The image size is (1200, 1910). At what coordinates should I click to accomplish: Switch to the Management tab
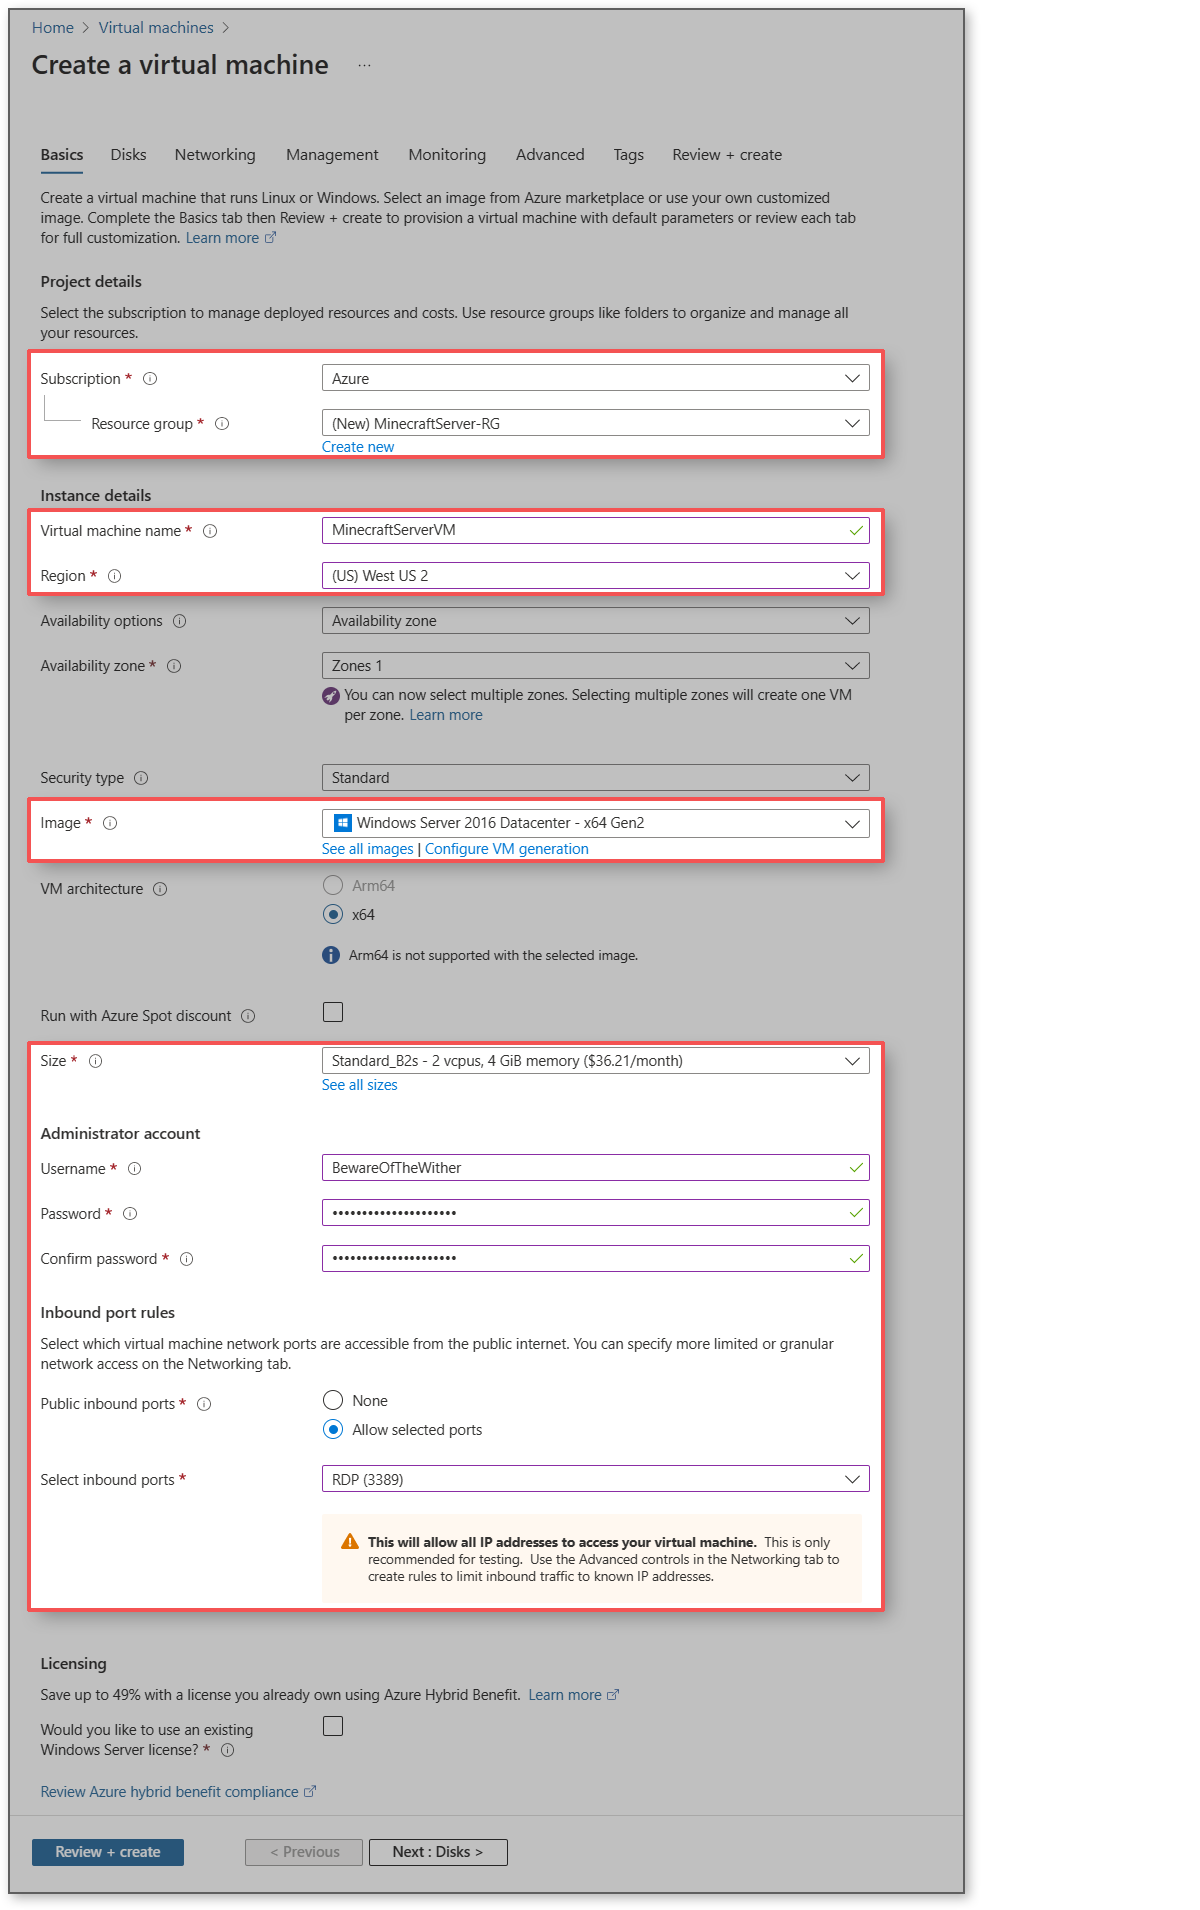[332, 155]
